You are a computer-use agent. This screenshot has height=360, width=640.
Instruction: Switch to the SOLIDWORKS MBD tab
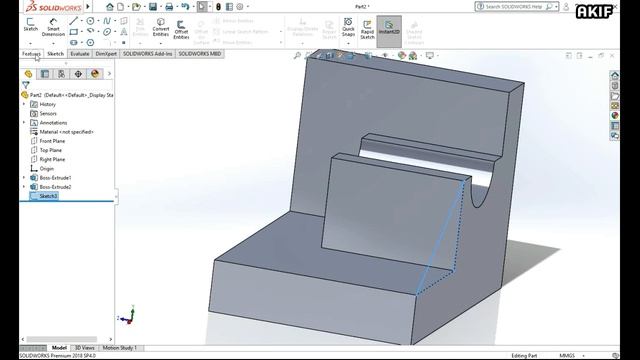(x=200, y=54)
